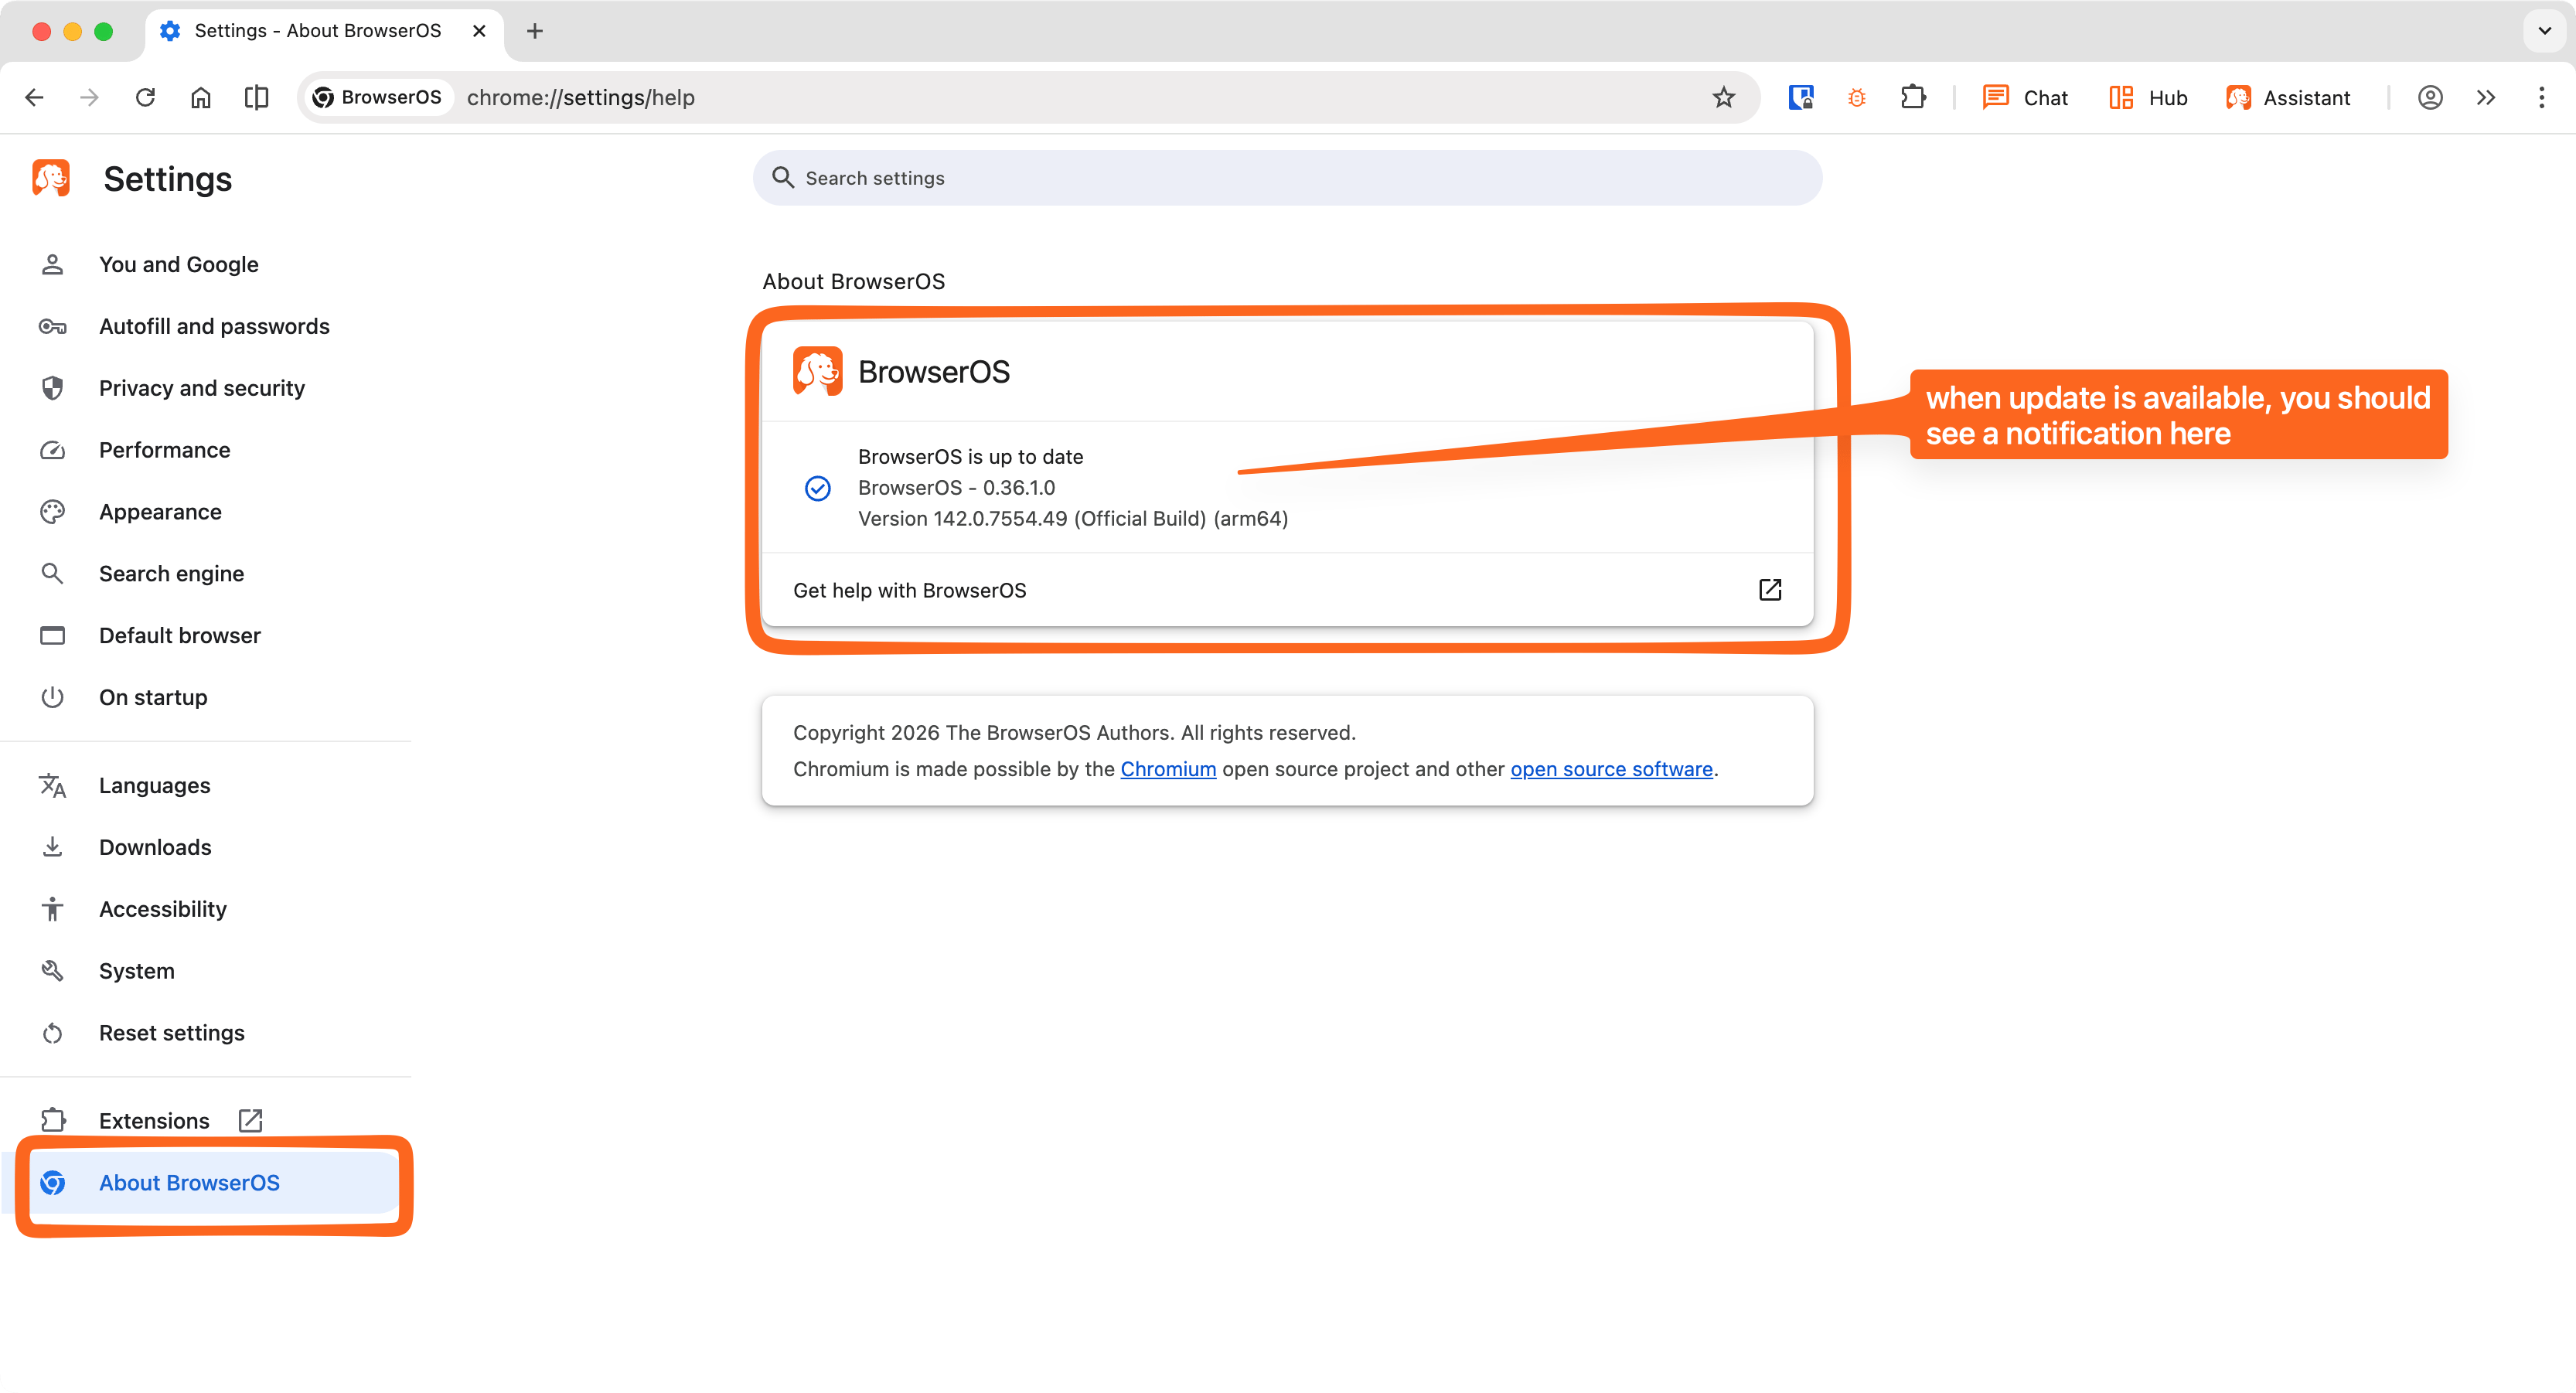Screen dimensions: 2576x1393
Task: Open System settings
Action: coord(206,971)
